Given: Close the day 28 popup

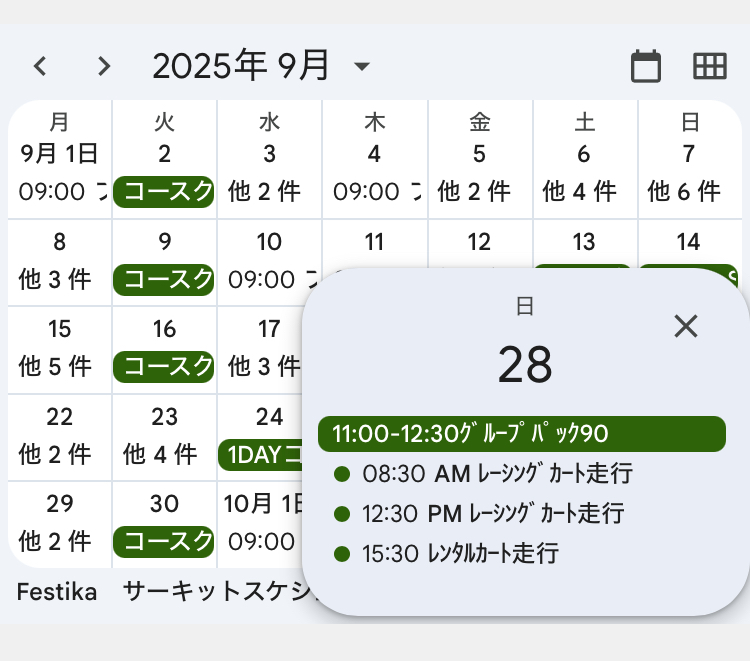Looking at the screenshot, I should (x=686, y=326).
